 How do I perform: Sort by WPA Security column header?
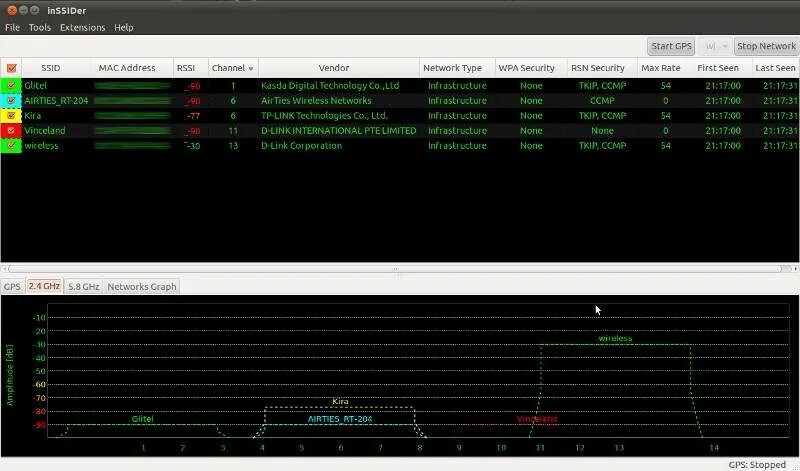click(x=526, y=68)
